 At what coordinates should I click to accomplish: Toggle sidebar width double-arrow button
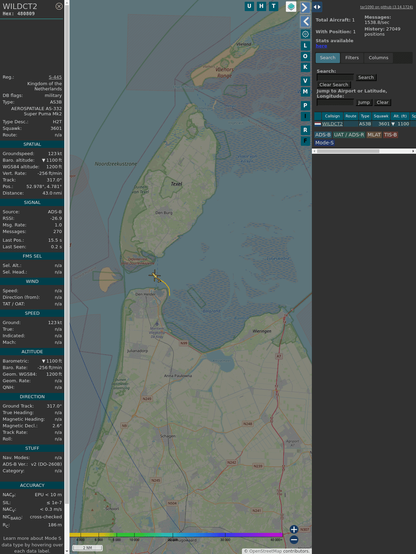317,7
